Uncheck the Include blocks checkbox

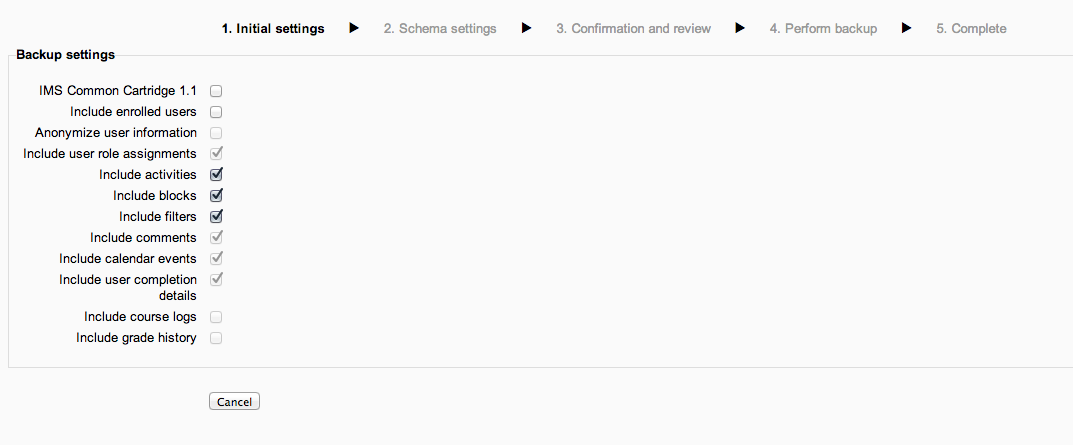(x=216, y=195)
